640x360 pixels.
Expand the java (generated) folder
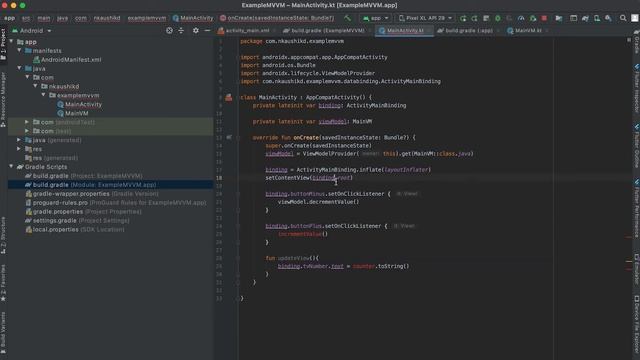point(19,140)
